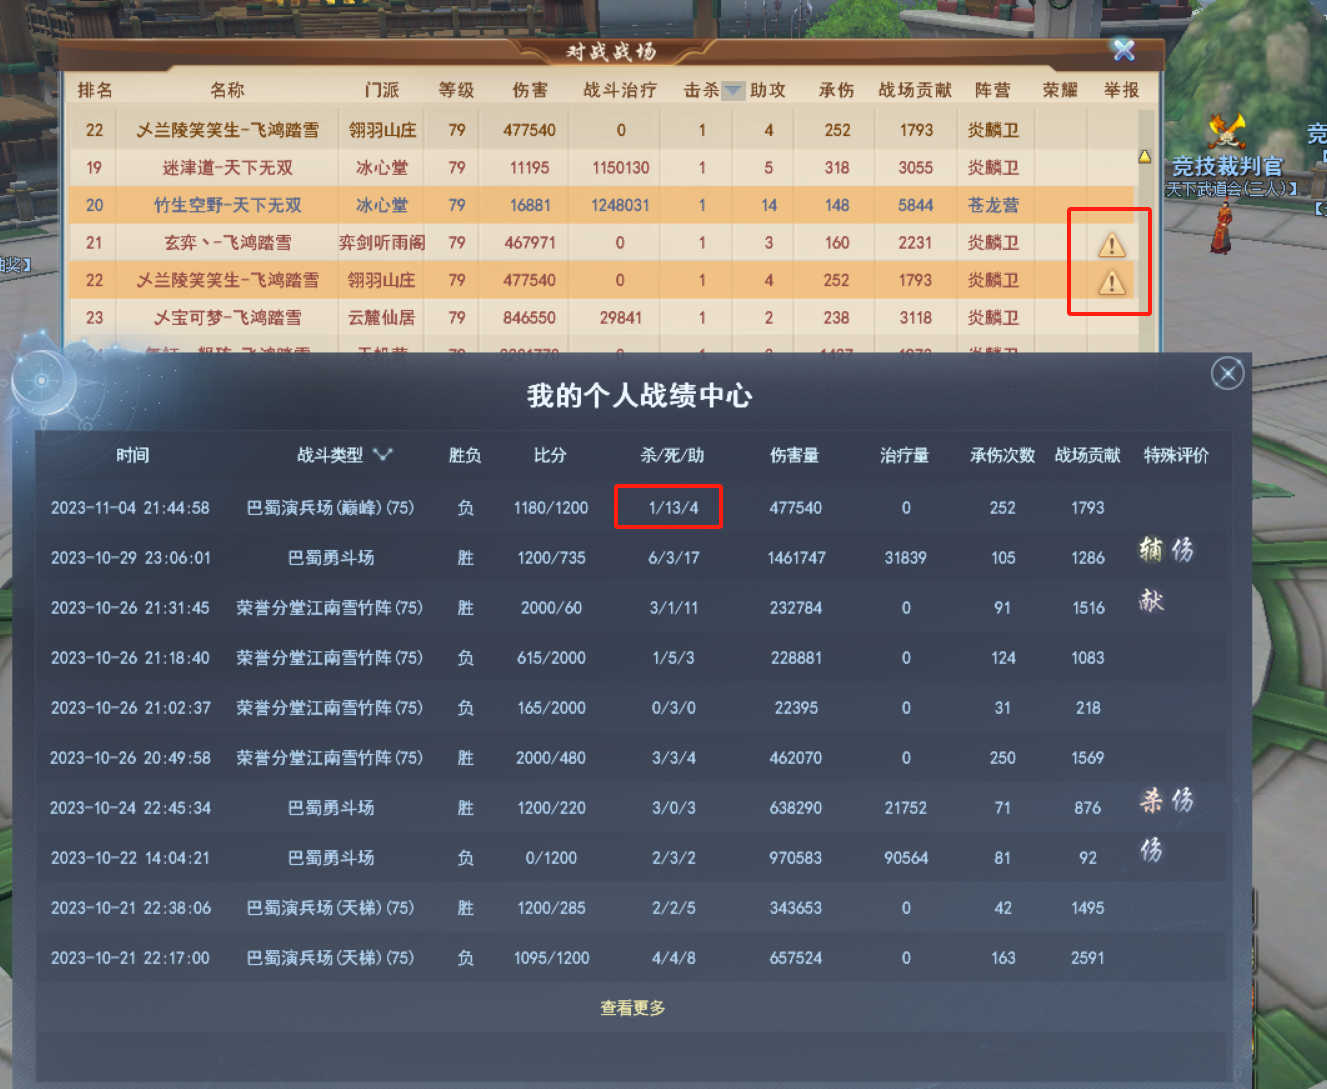This screenshot has width=1327, height=1089.
Task: Sort scoreboard by 战斗治疗 column header
Action: tap(620, 90)
